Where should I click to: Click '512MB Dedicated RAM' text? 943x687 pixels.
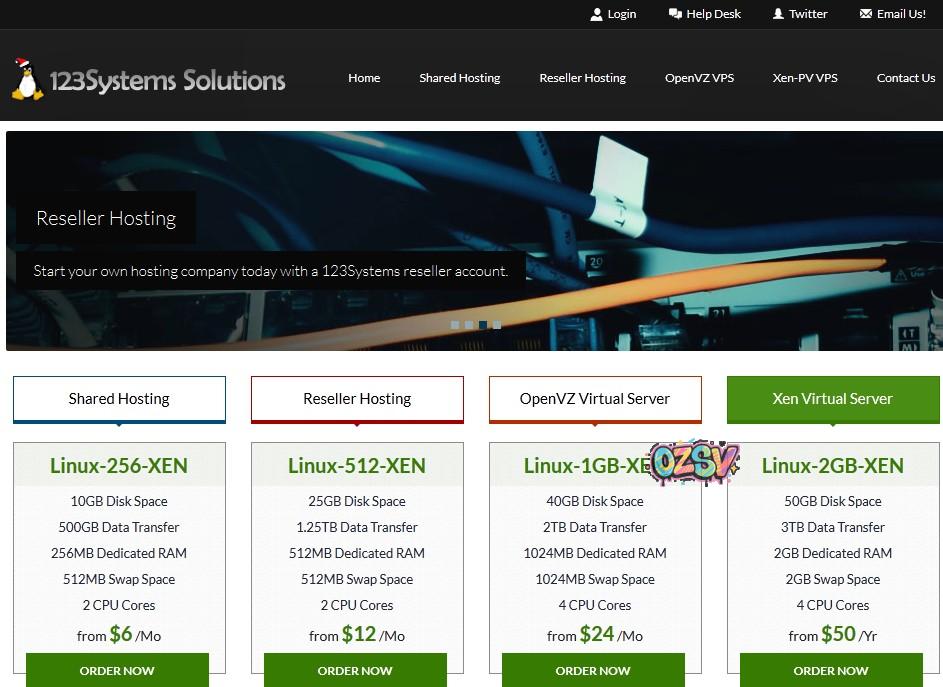coord(357,553)
